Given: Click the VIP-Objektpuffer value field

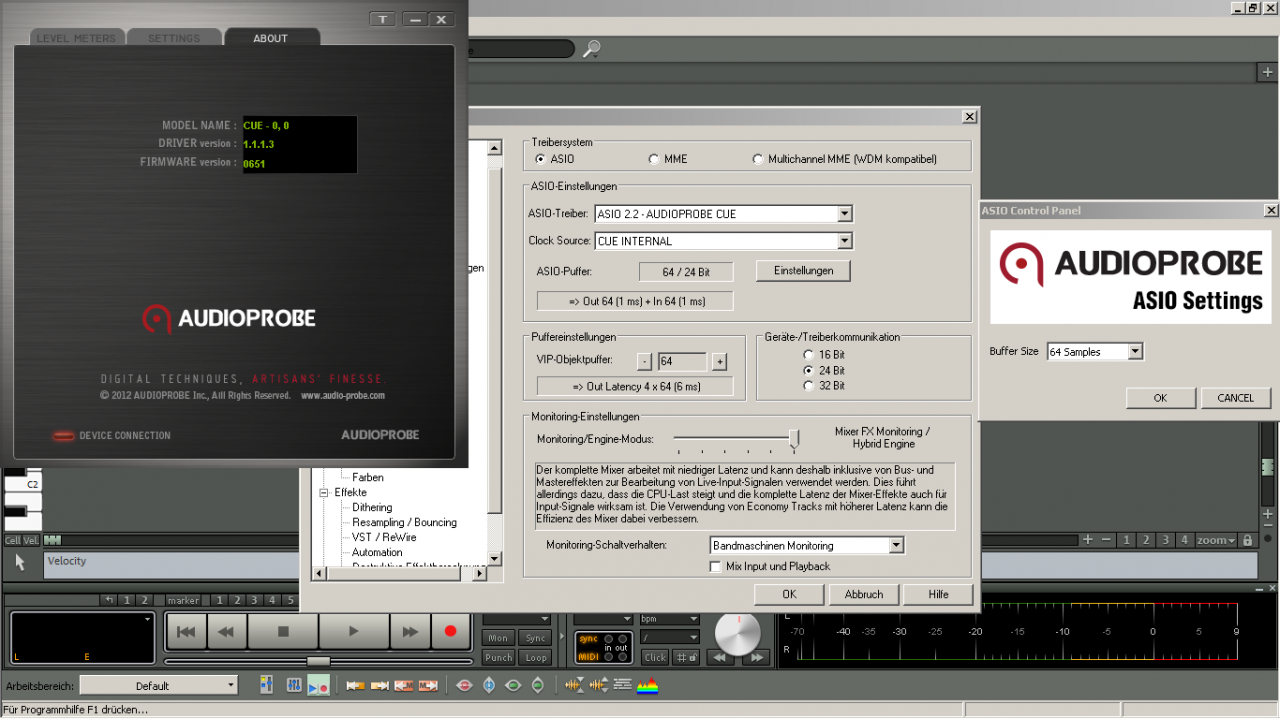Looking at the screenshot, I should (x=682, y=361).
